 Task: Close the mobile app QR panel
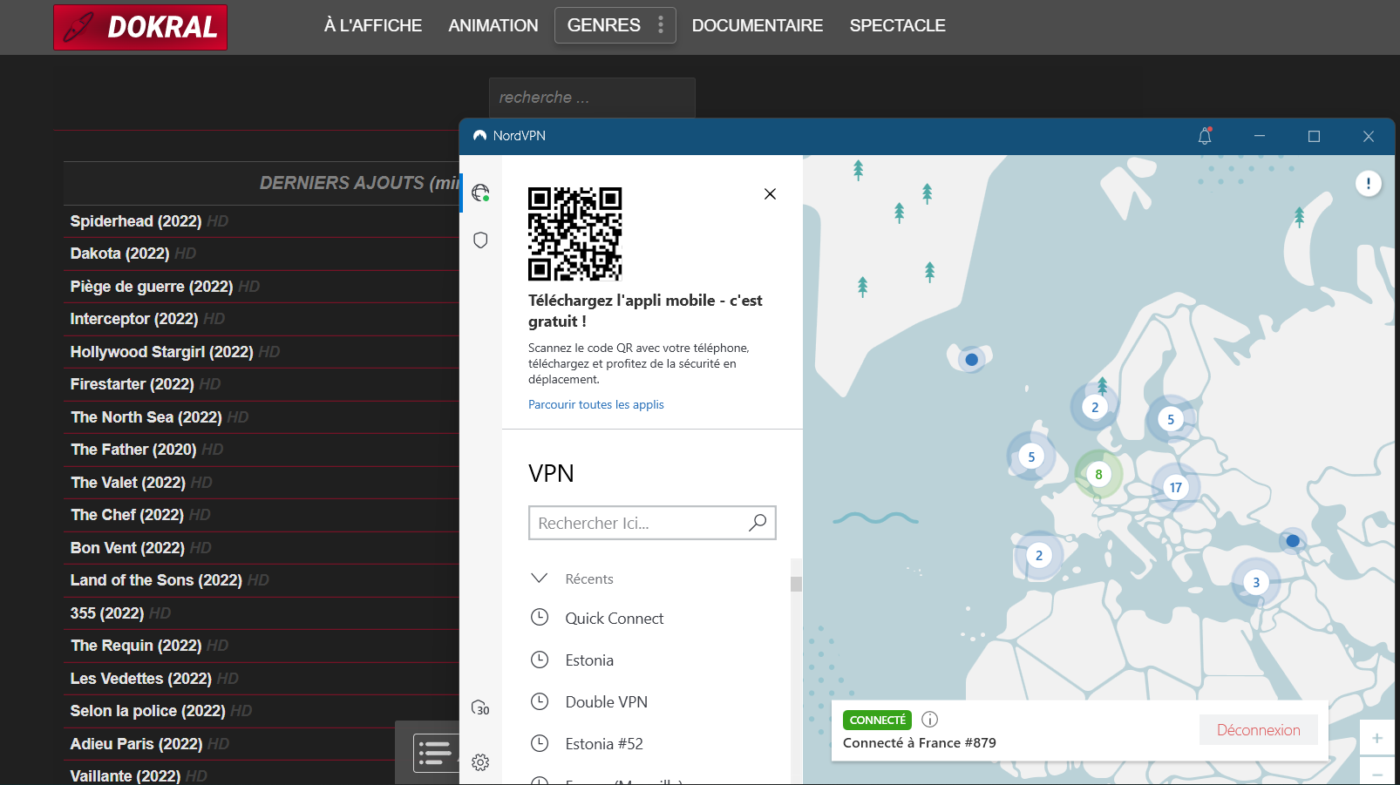click(770, 194)
